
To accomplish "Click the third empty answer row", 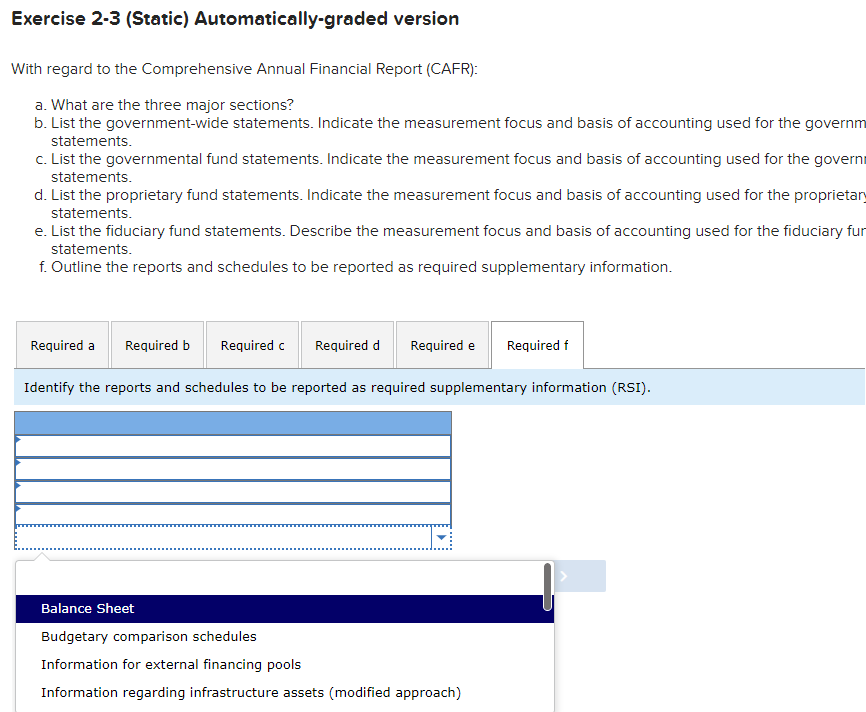I will pos(233,492).
